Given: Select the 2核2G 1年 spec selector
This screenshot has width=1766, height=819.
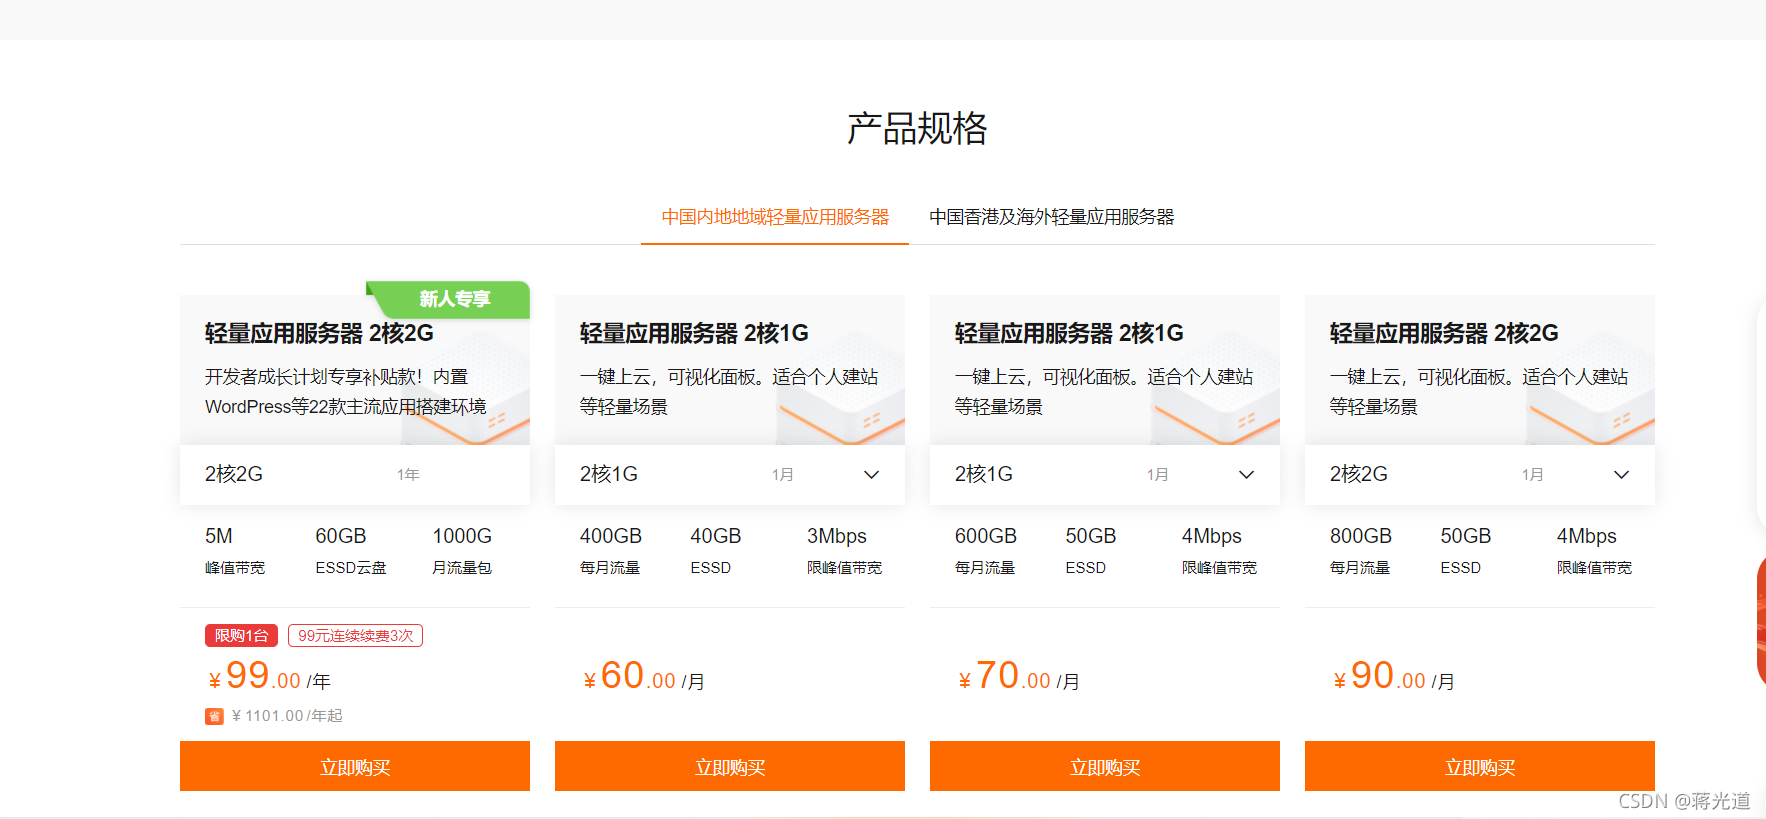Looking at the screenshot, I should [x=355, y=474].
